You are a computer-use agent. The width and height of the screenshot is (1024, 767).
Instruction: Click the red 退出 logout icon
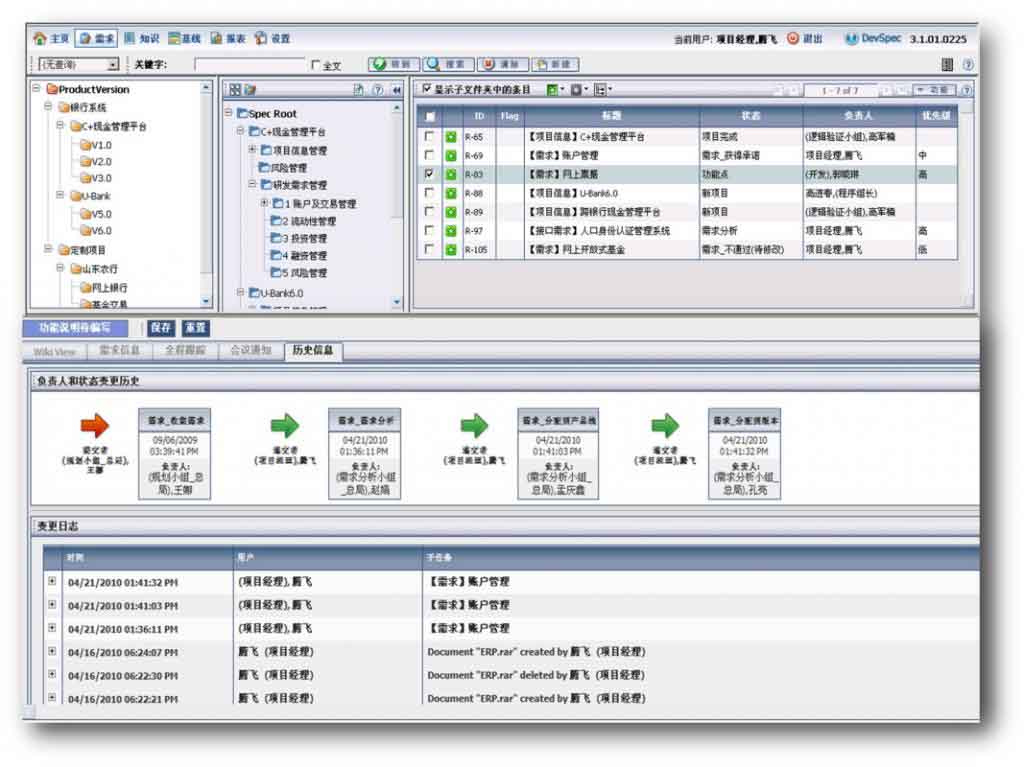793,39
